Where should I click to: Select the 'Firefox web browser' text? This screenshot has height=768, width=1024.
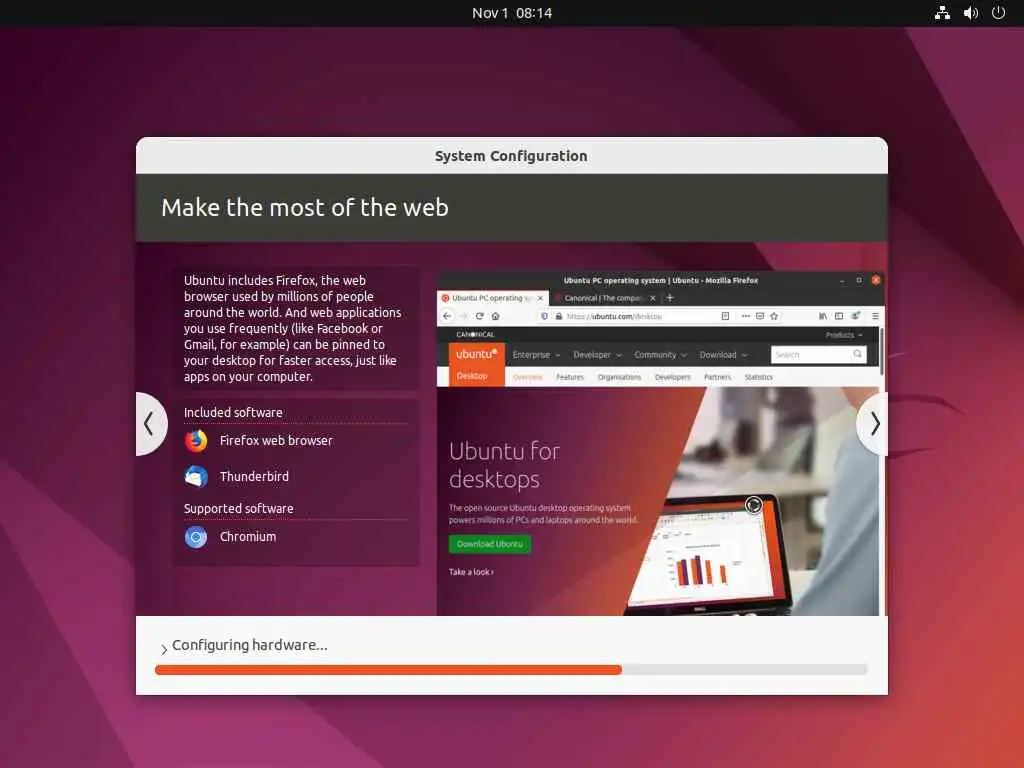click(276, 441)
